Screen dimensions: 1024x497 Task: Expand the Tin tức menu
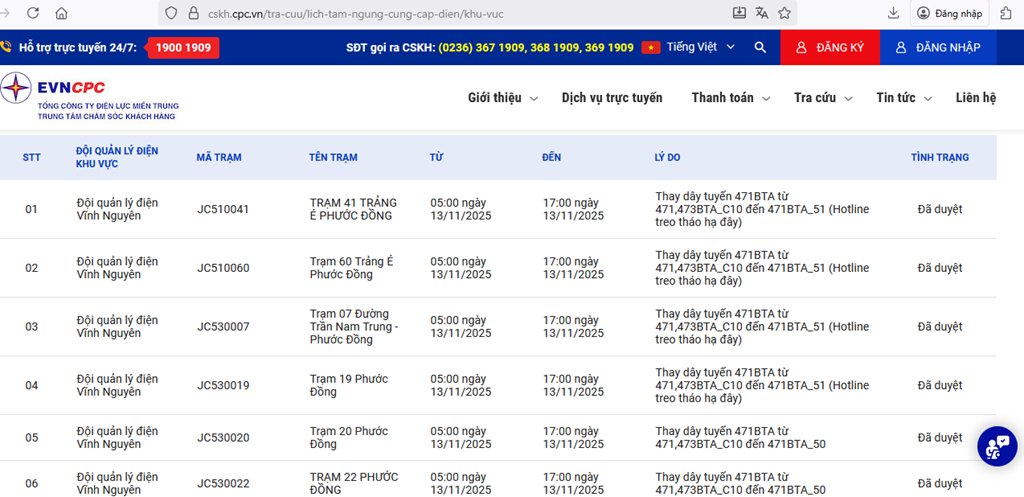click(x=904, y=98)
